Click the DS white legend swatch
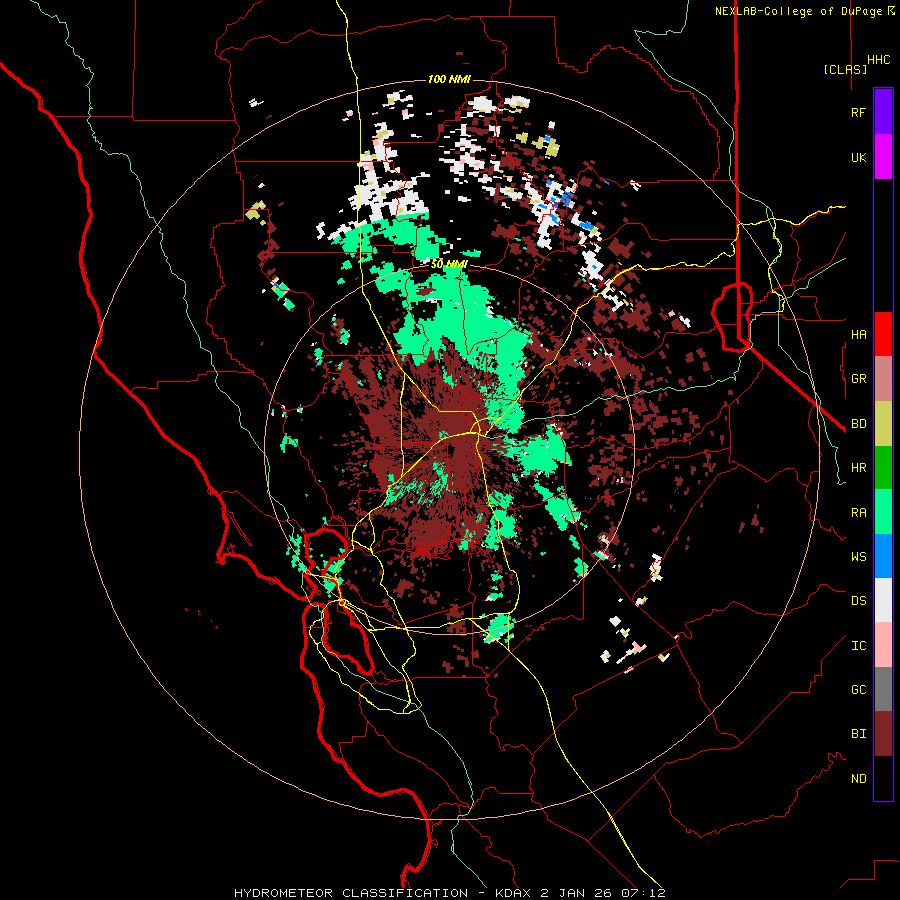The width and height of the screenshot is (900, 900). (x=883, y=600)
